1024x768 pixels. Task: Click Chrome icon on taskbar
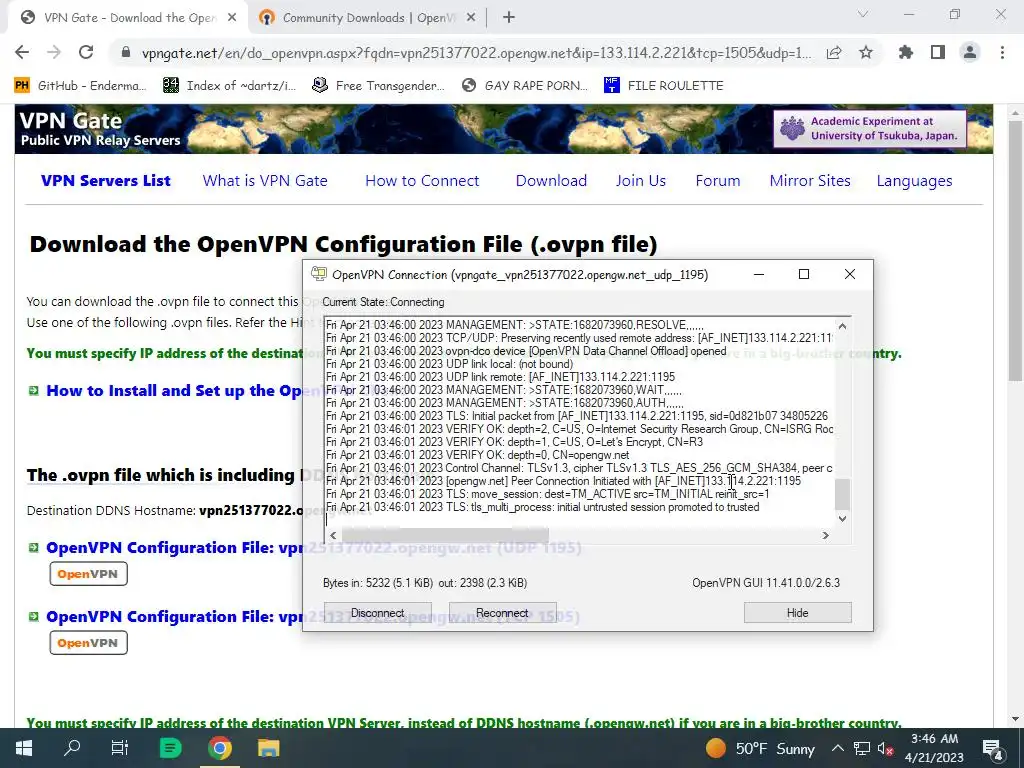pos(220,748)
